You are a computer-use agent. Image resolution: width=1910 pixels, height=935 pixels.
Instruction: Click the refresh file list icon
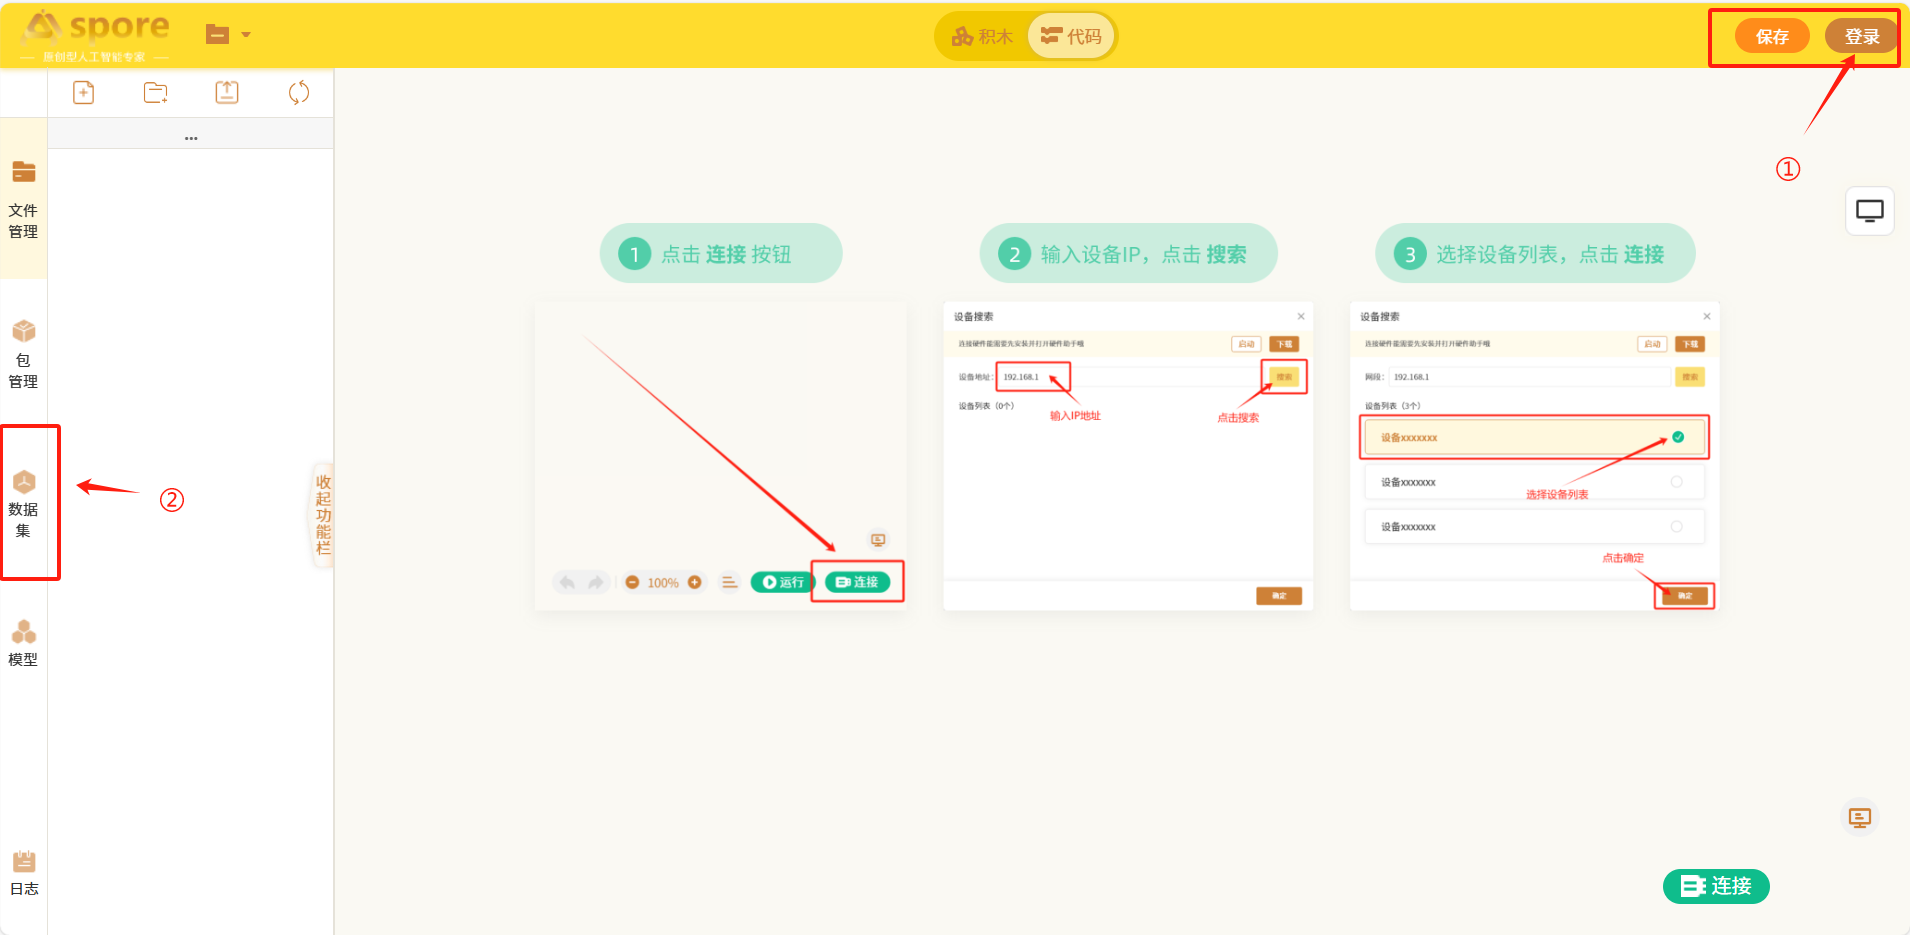[298, 93]
